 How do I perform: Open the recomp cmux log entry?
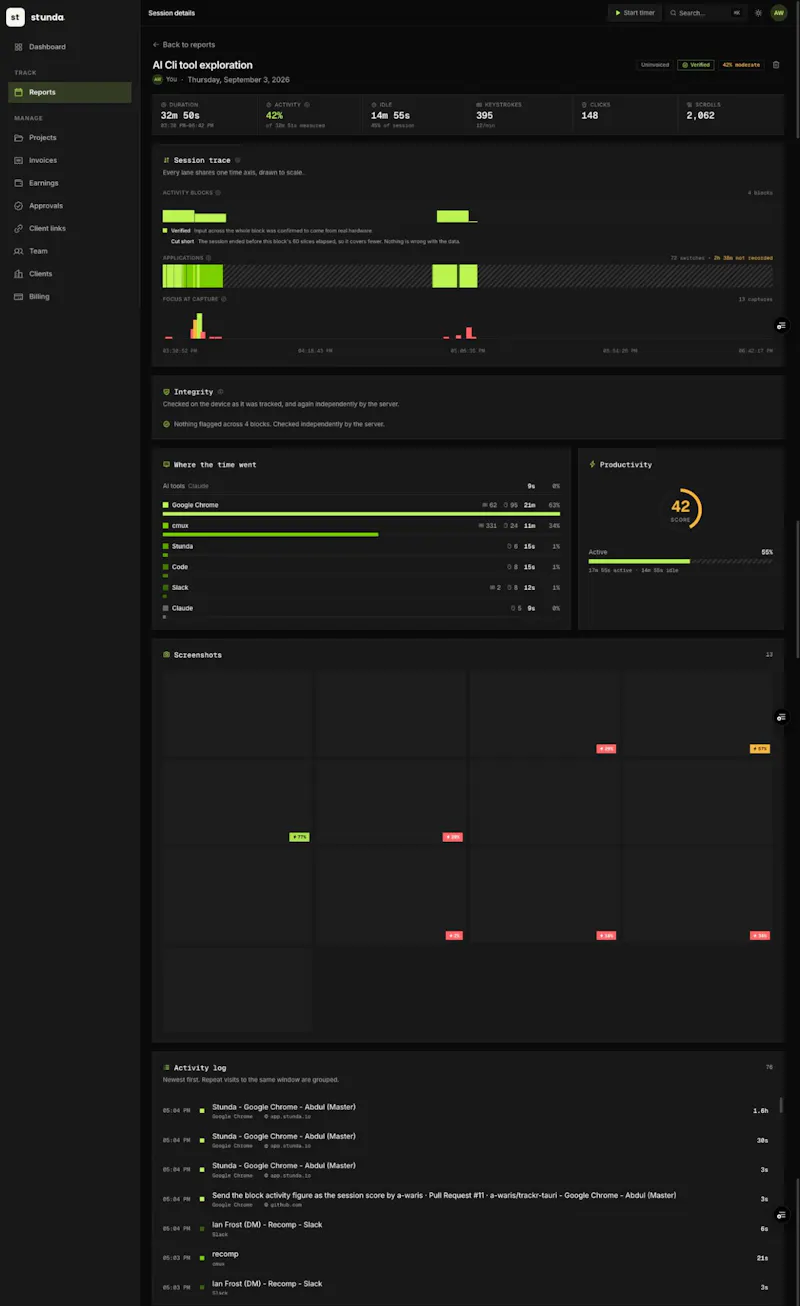pos(466,1258)
